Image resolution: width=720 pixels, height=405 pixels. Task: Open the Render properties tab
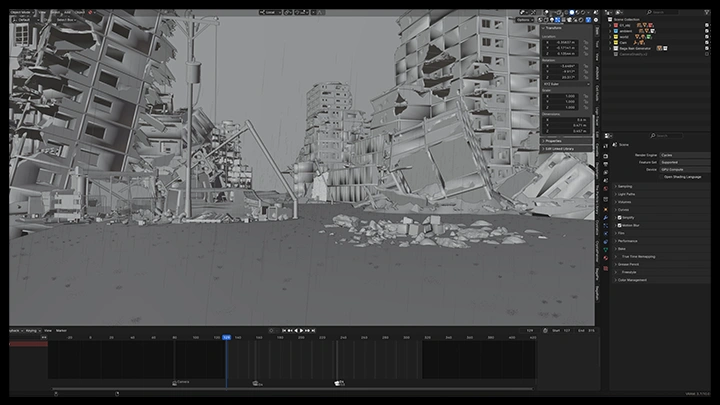(606, 156)
